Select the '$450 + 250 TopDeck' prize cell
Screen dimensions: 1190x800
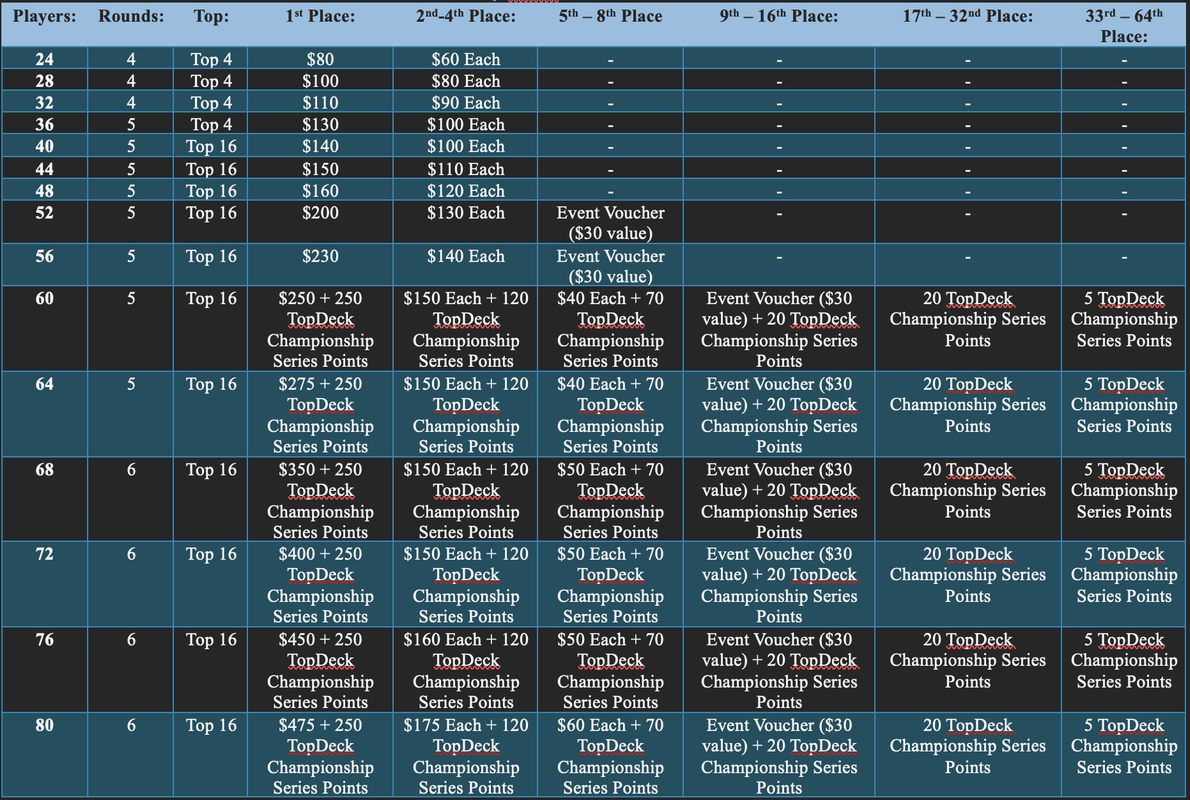point(320,671)
